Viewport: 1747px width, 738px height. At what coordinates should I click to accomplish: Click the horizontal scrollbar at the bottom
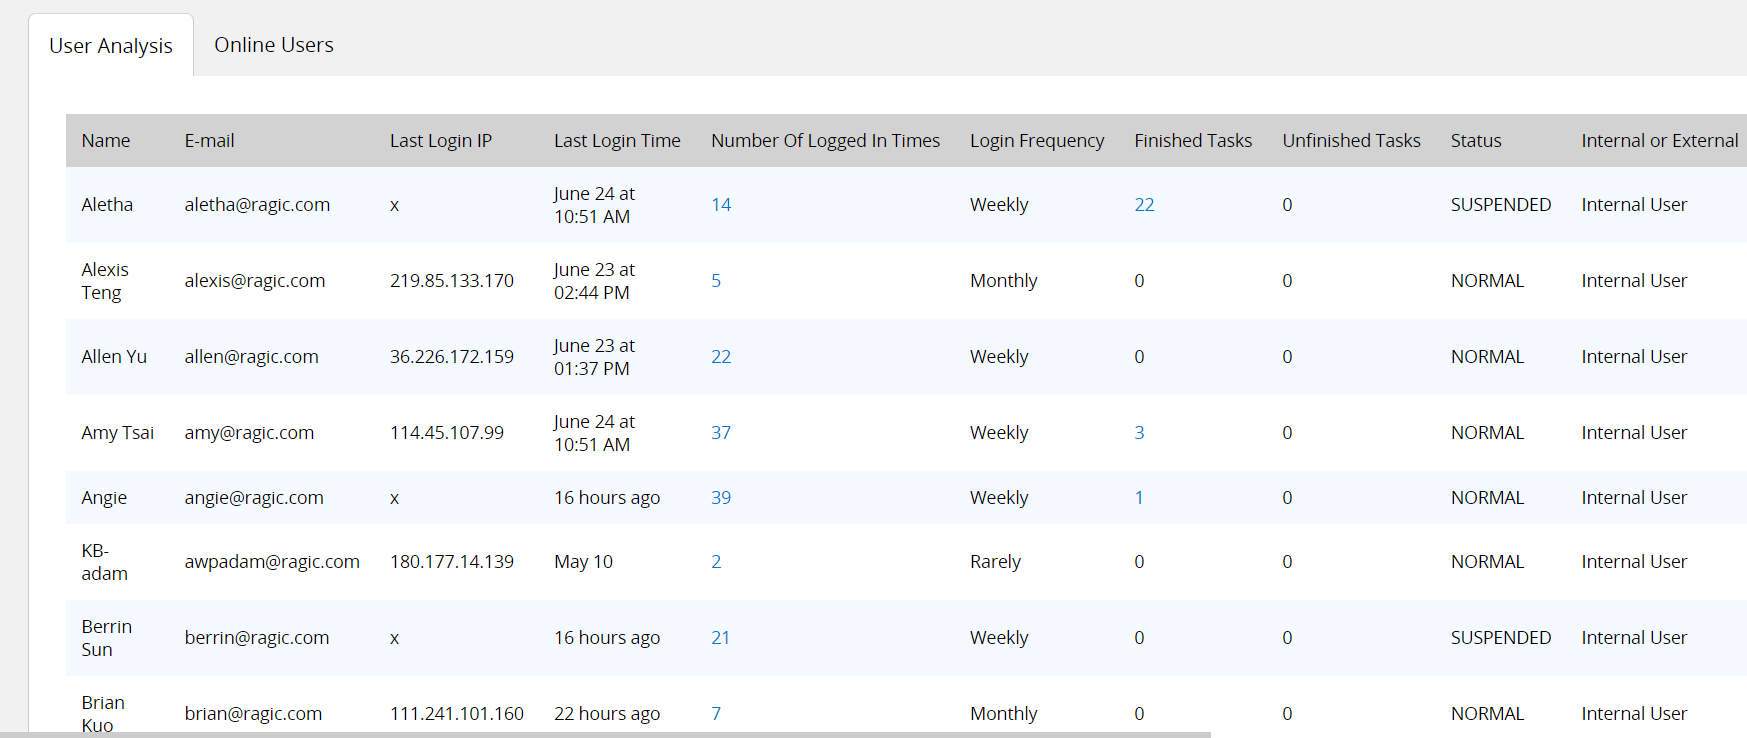coord(605,735)
